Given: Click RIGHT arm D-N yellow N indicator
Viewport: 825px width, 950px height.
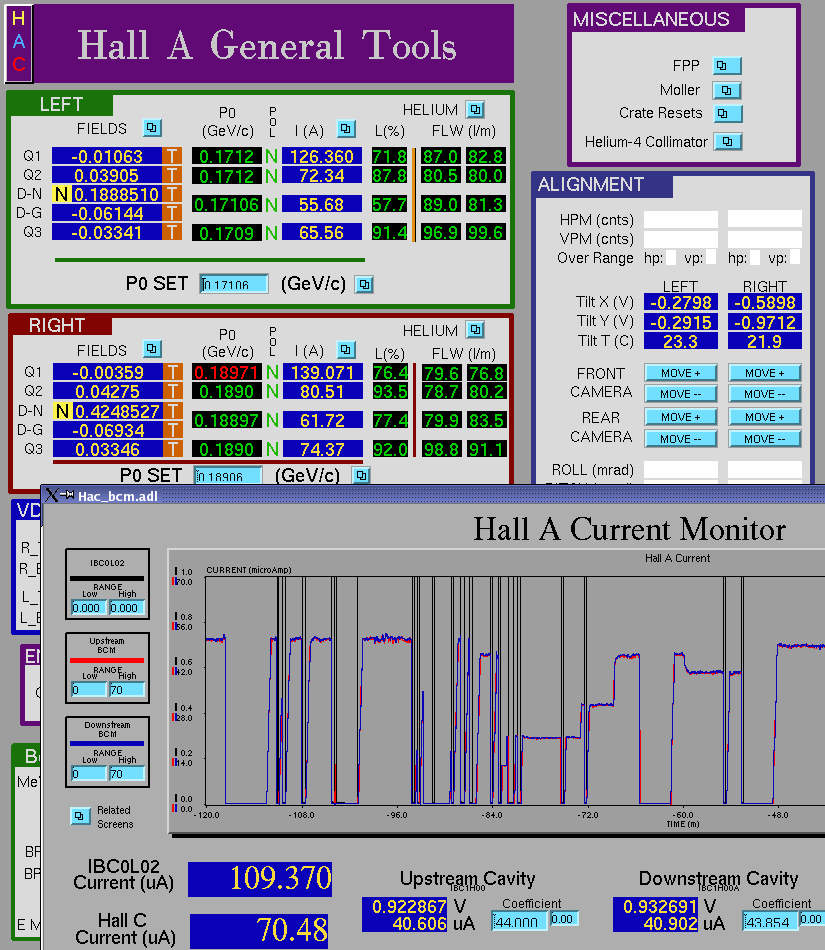Looking at the screenshot, I should coord(62,411).
